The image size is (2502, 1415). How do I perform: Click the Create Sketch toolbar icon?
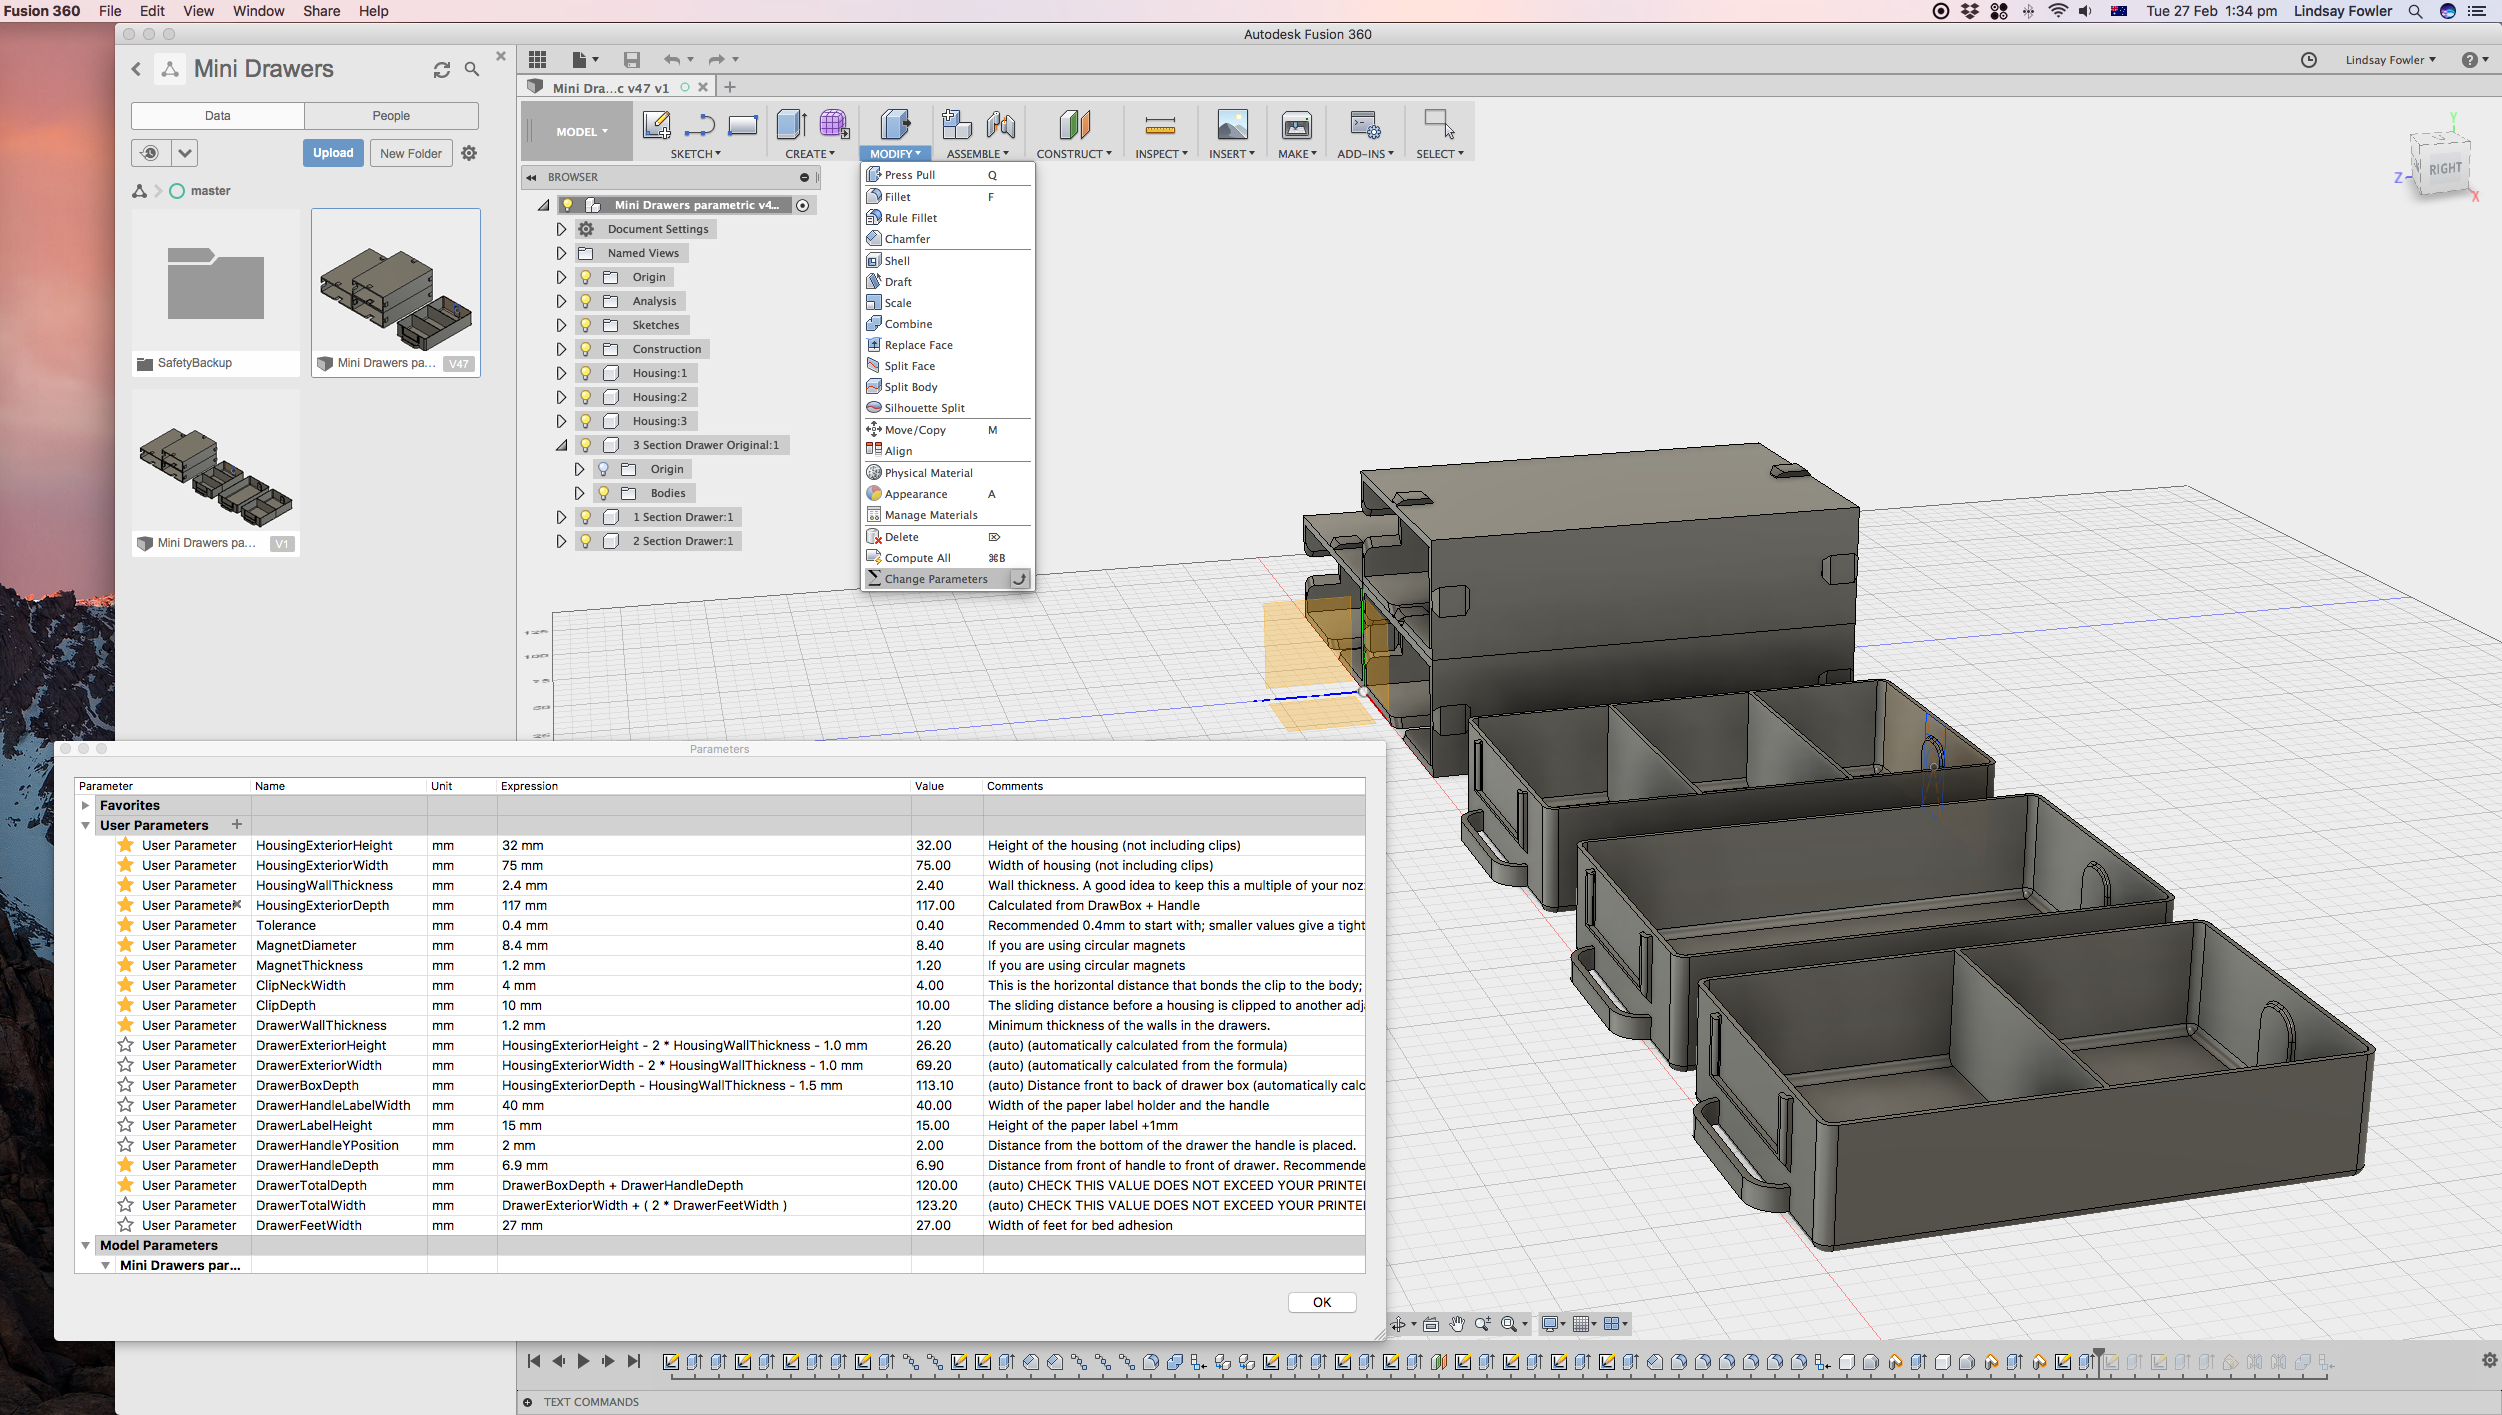656,125
